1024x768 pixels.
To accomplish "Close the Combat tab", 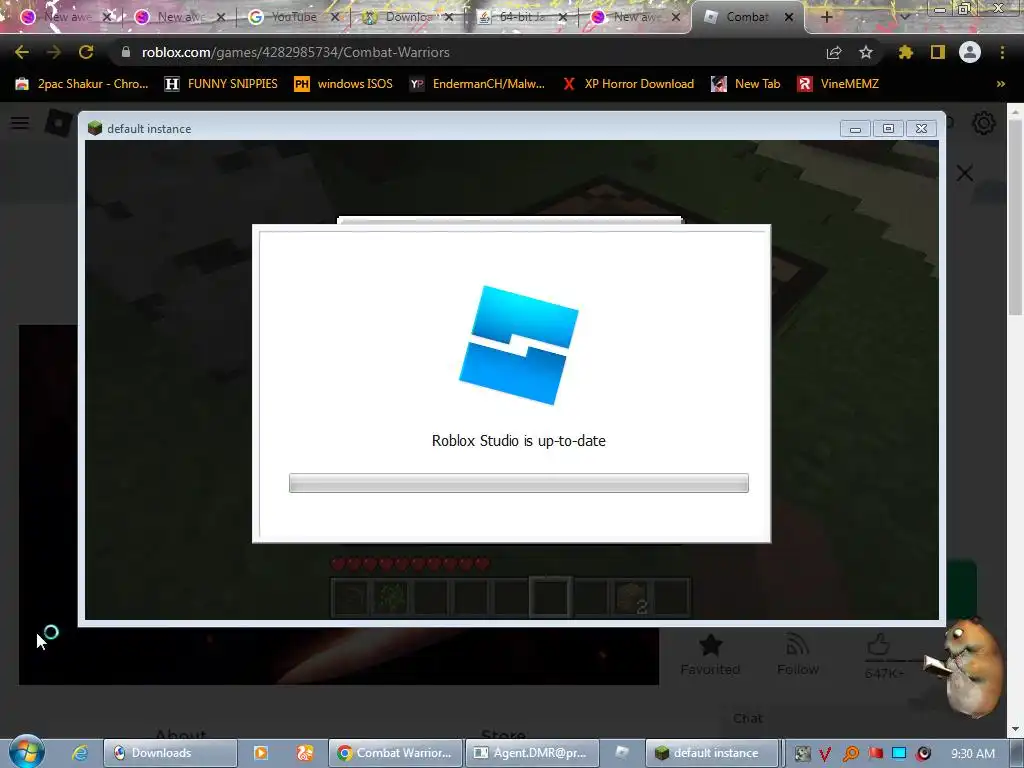I will click(789, 17).
